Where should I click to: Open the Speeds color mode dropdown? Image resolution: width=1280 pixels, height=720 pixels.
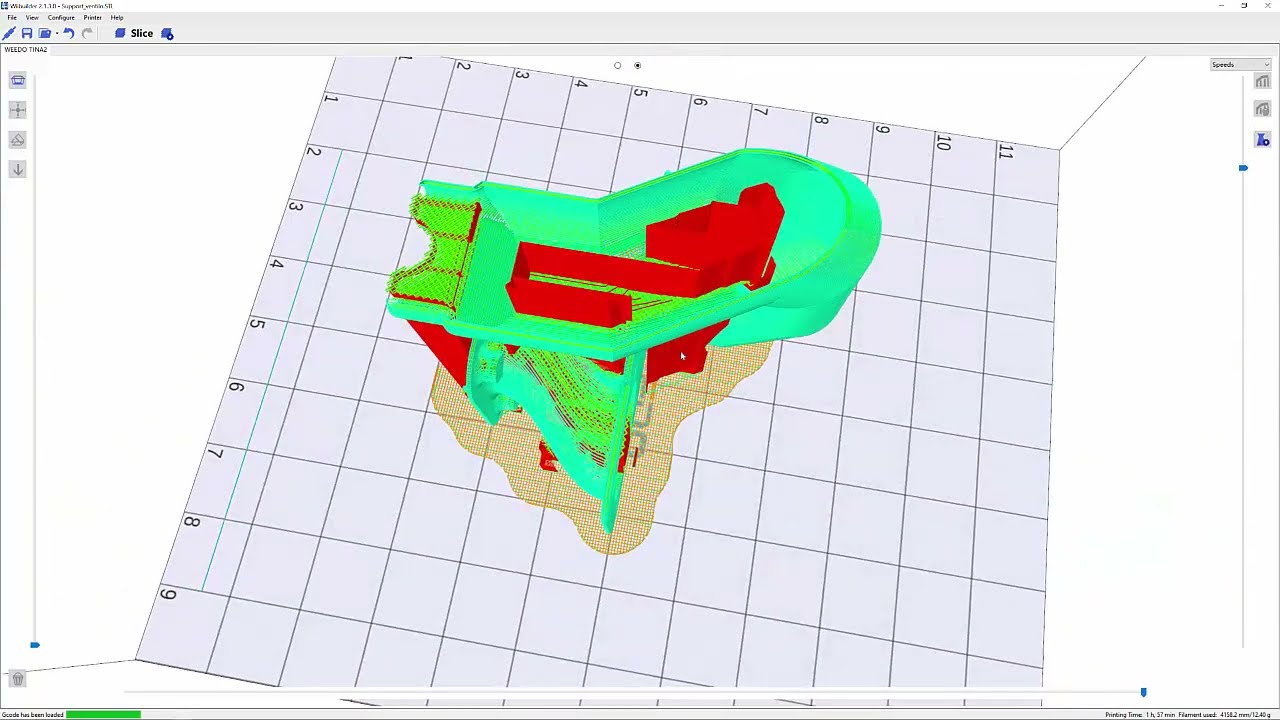click(1240, 65)
